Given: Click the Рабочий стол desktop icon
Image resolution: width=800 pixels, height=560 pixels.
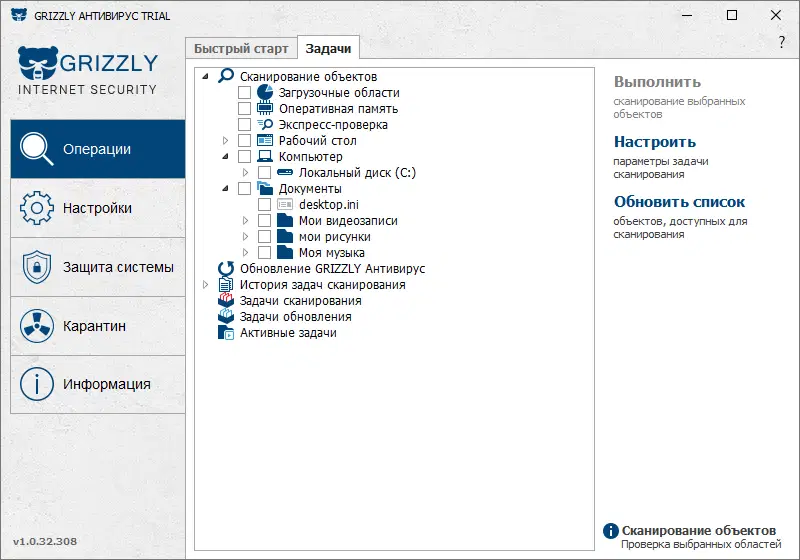Looking at the screenshot, I should [x=265, y=140].
